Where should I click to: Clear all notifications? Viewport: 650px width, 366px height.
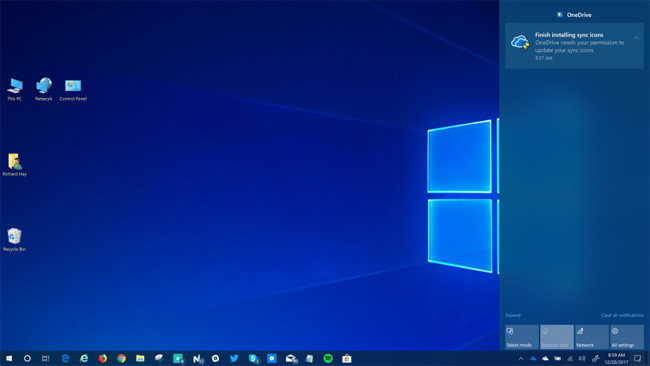pos(622,315)
